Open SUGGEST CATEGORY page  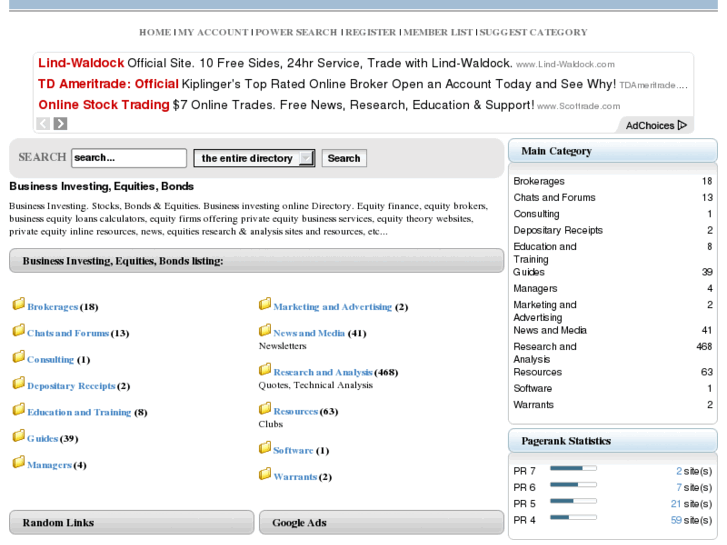[x=533, y=32]
